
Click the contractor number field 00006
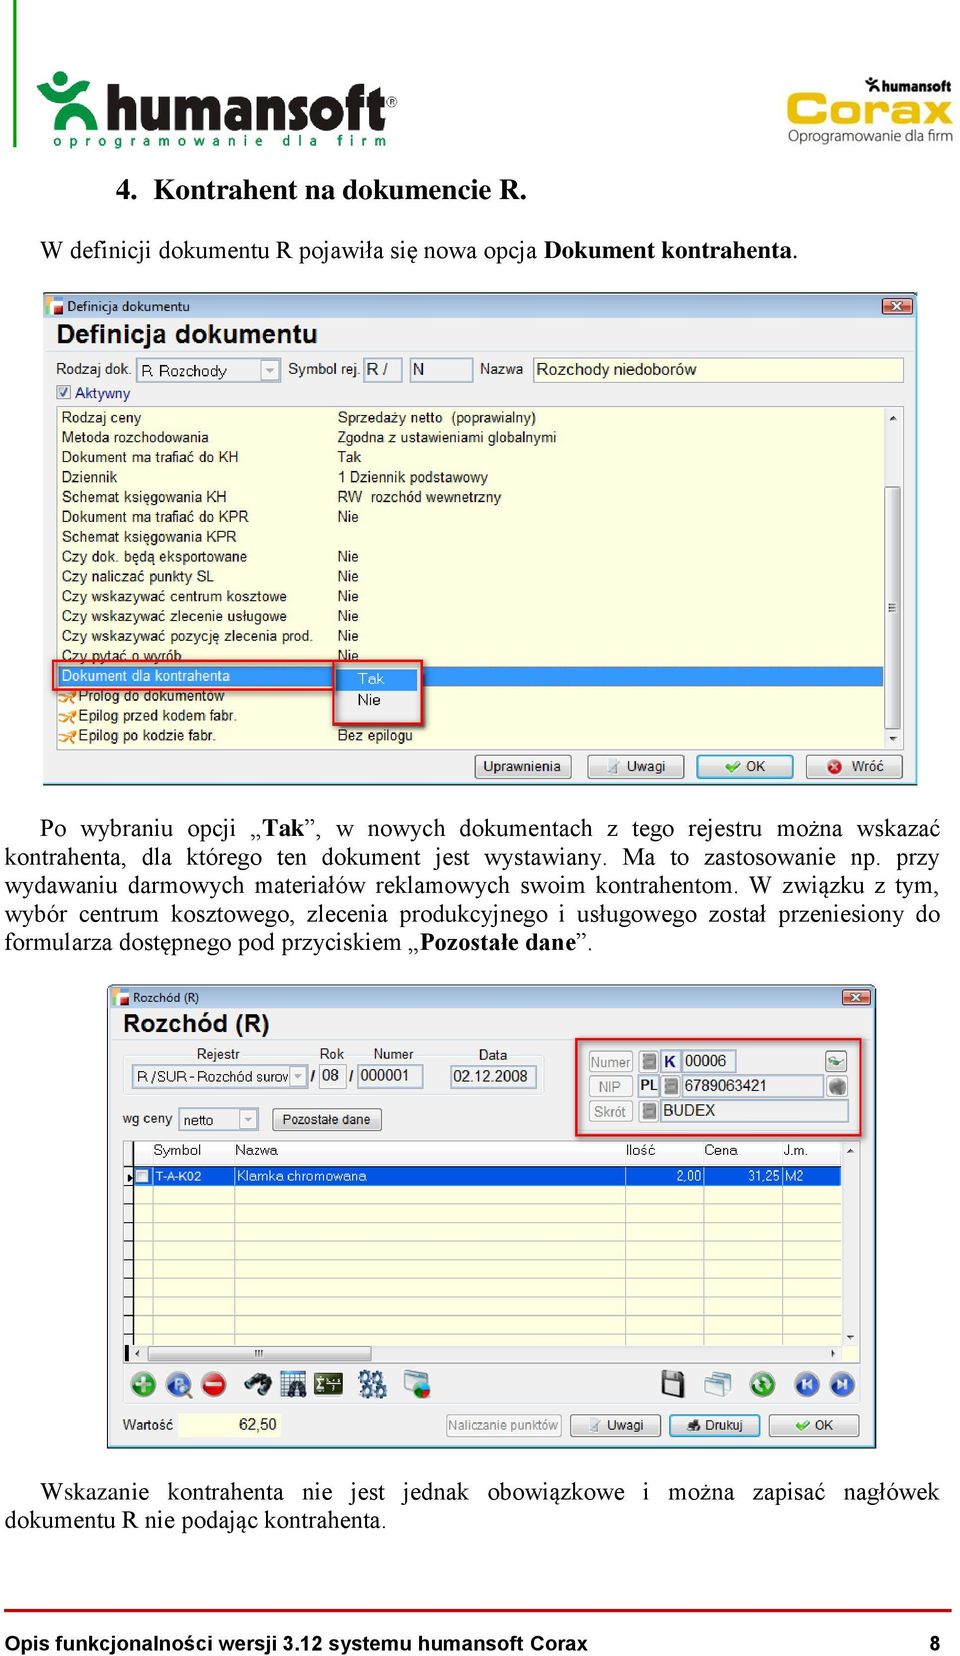(708, 1061)
